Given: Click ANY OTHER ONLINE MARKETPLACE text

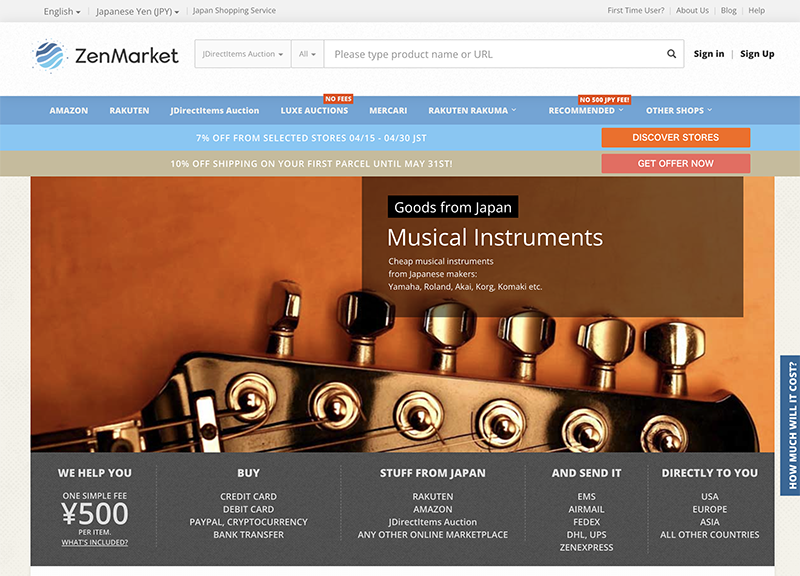Looking at the screenshot, I should 433,535.
